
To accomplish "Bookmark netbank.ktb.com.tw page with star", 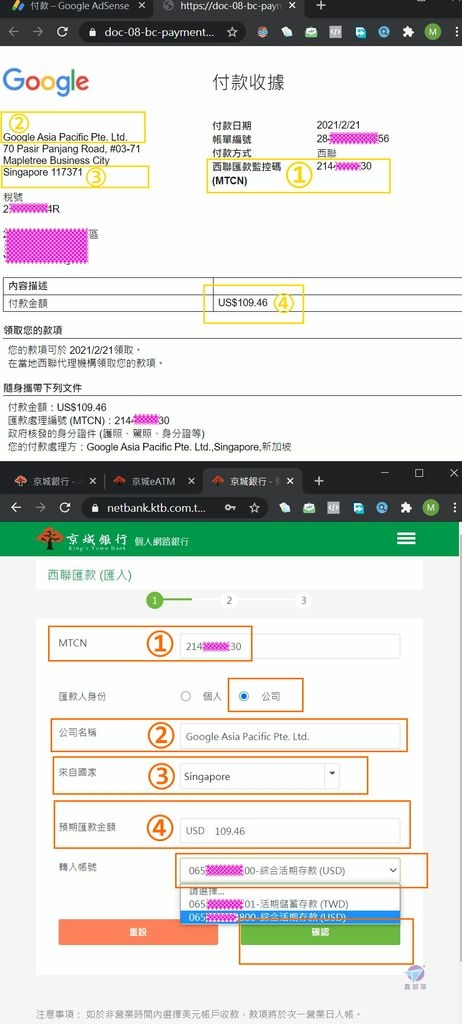I will (x=254, y=507).
